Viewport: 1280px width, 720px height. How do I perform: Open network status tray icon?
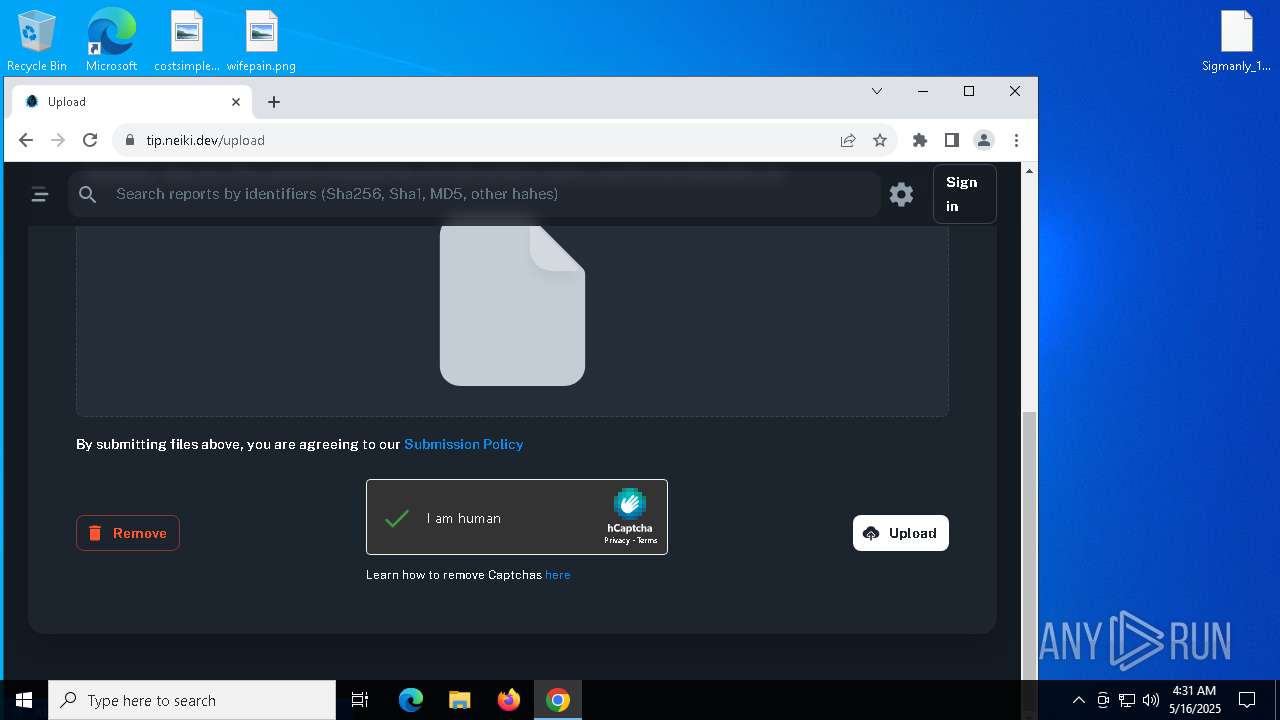(1127, 700)
